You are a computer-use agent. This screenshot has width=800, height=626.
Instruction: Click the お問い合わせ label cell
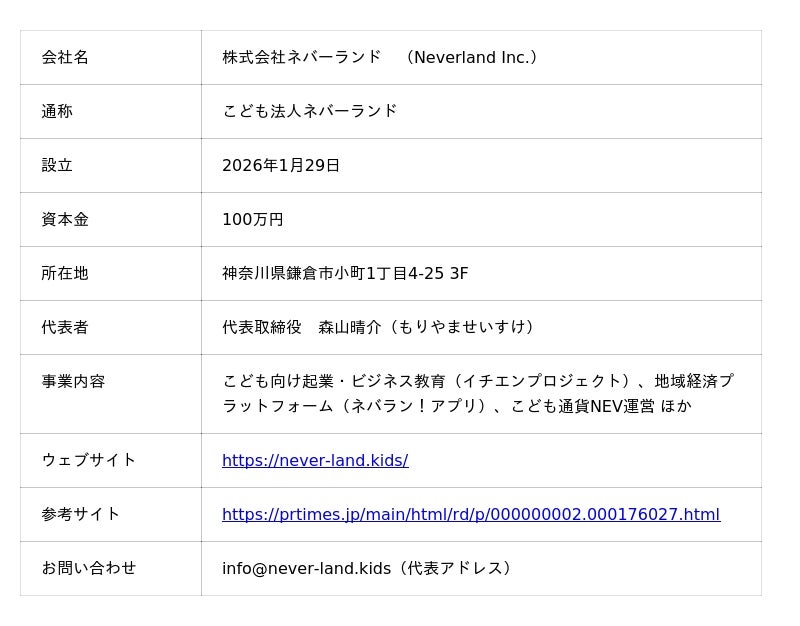click(89, 568)
